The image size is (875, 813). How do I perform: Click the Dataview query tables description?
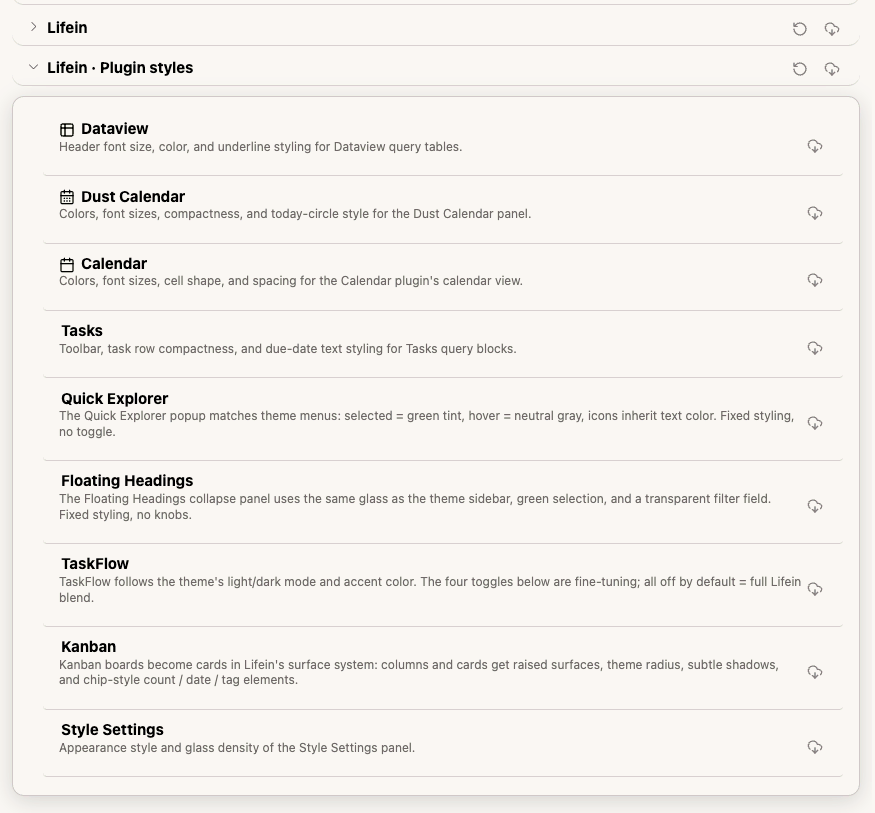coord(261,147)
